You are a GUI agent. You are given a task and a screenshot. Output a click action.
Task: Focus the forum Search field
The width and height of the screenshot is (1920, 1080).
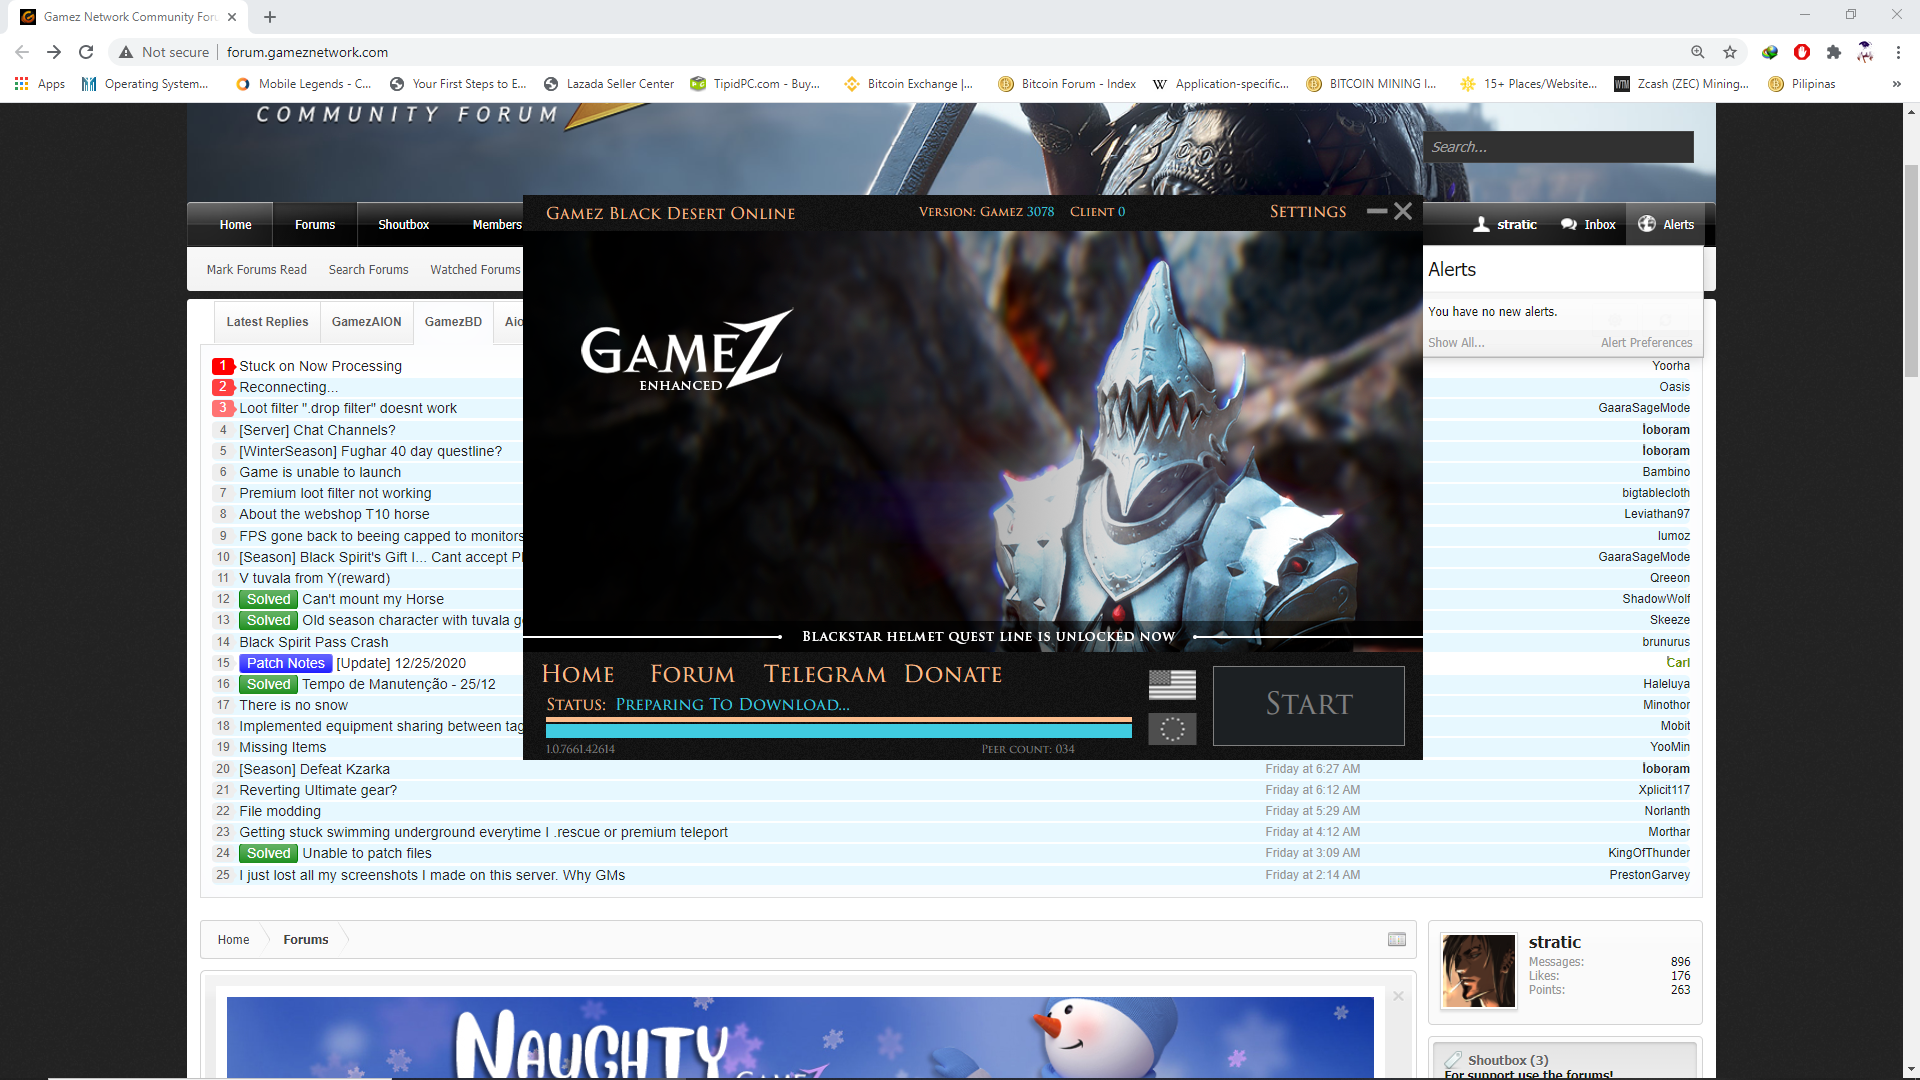coord(1558,147)
